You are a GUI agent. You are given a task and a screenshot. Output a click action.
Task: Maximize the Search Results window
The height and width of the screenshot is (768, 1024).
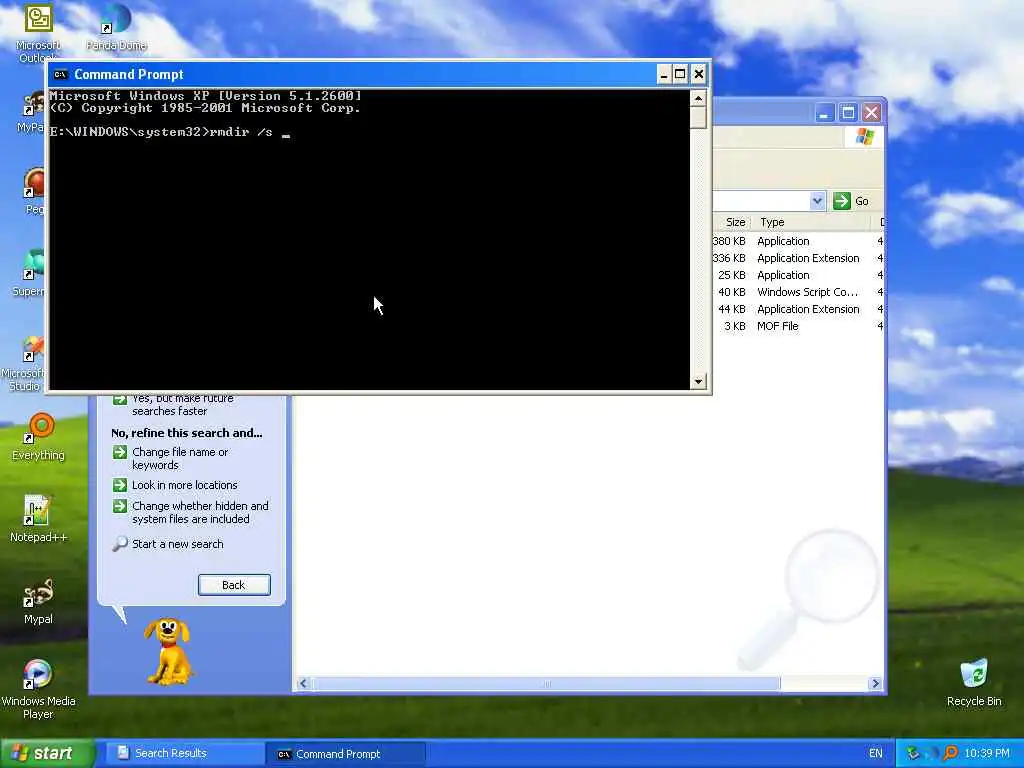[848, 113]
